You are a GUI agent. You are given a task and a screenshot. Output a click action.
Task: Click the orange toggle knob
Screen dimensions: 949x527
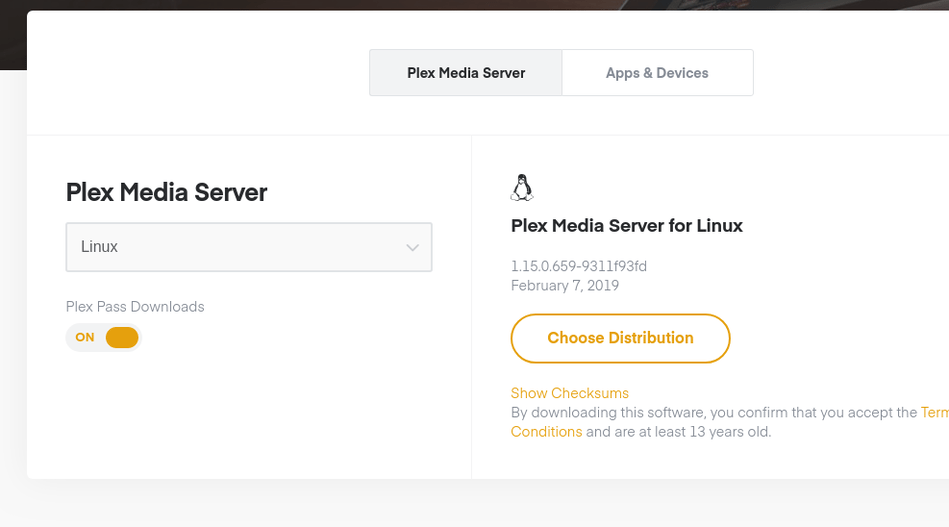coord(121,338)
